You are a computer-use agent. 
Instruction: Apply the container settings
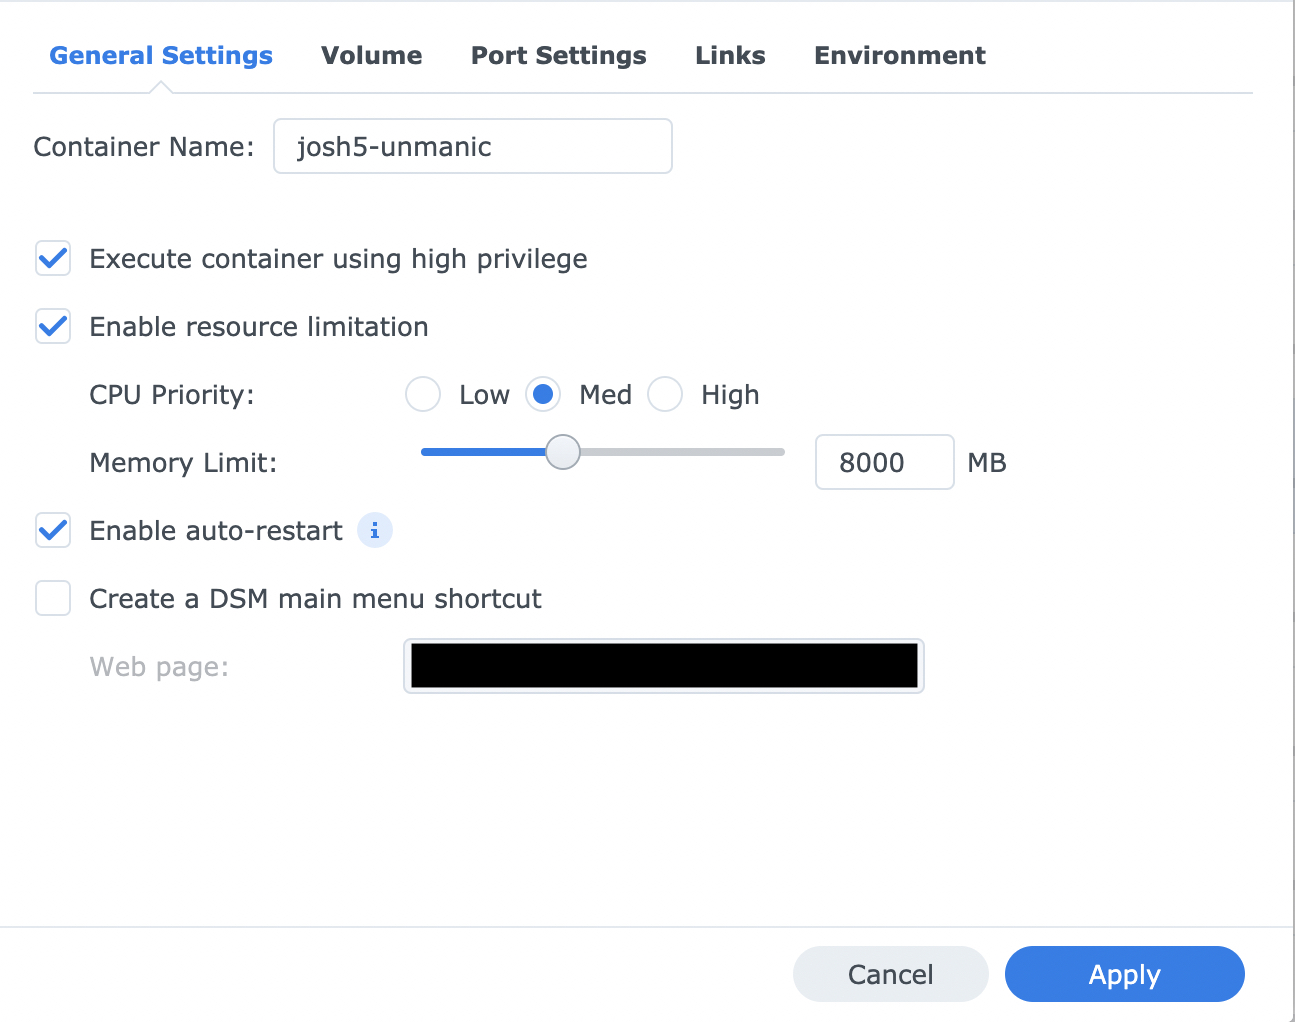1124,974
